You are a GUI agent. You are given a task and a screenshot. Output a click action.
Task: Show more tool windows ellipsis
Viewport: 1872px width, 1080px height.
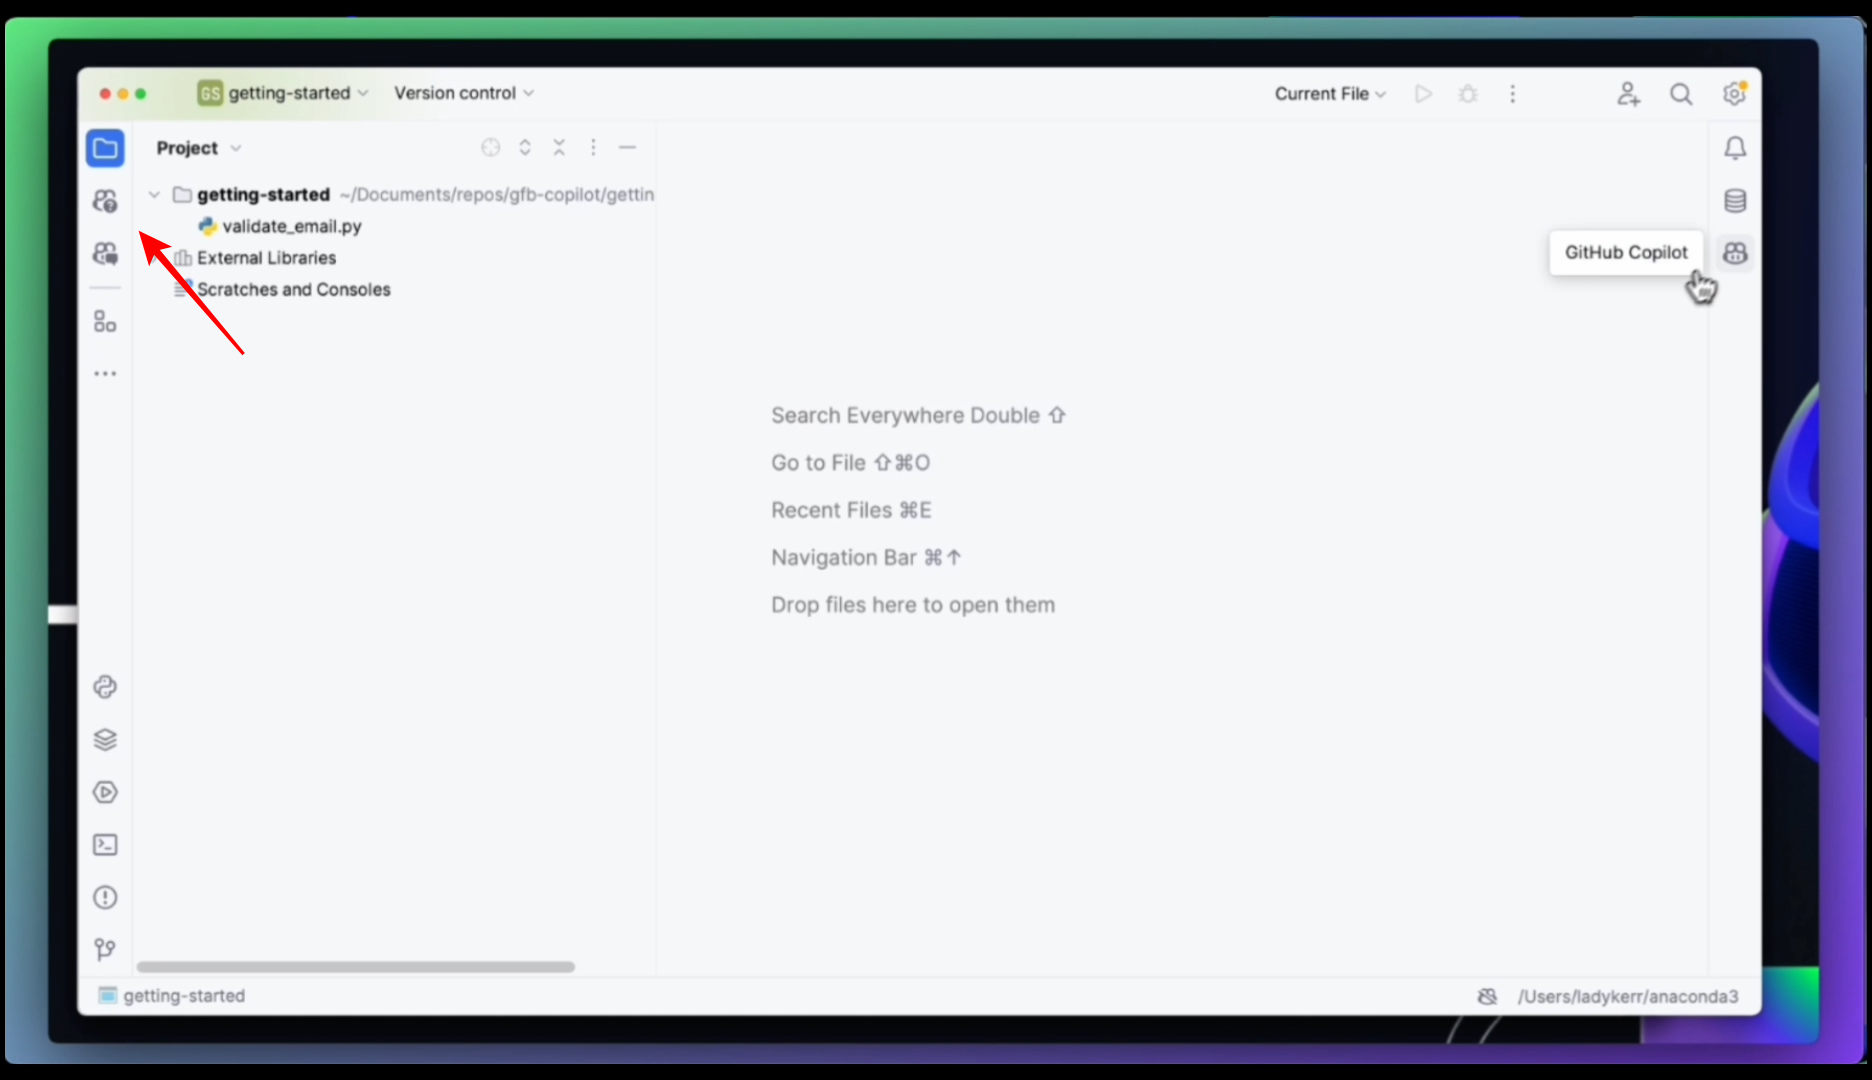105,374
